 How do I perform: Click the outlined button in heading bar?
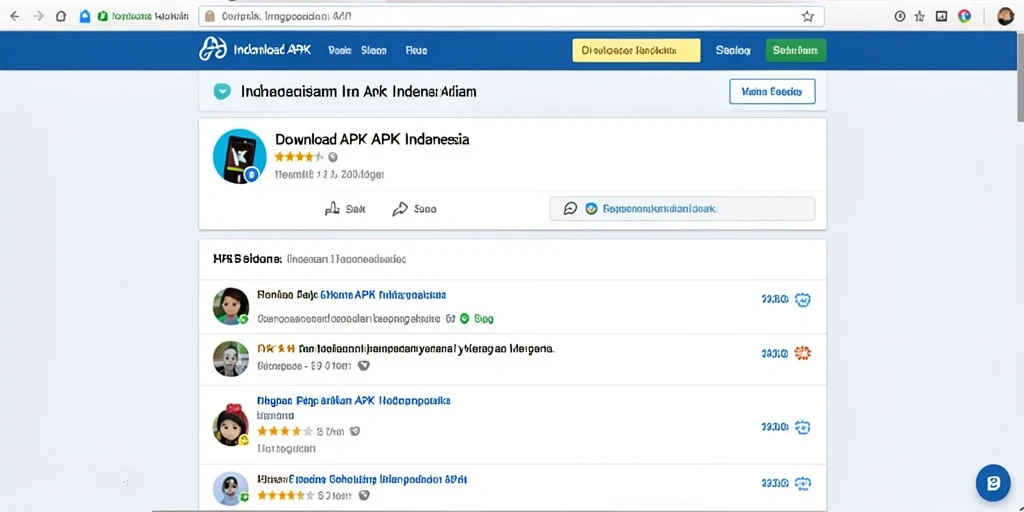[772, 91]
